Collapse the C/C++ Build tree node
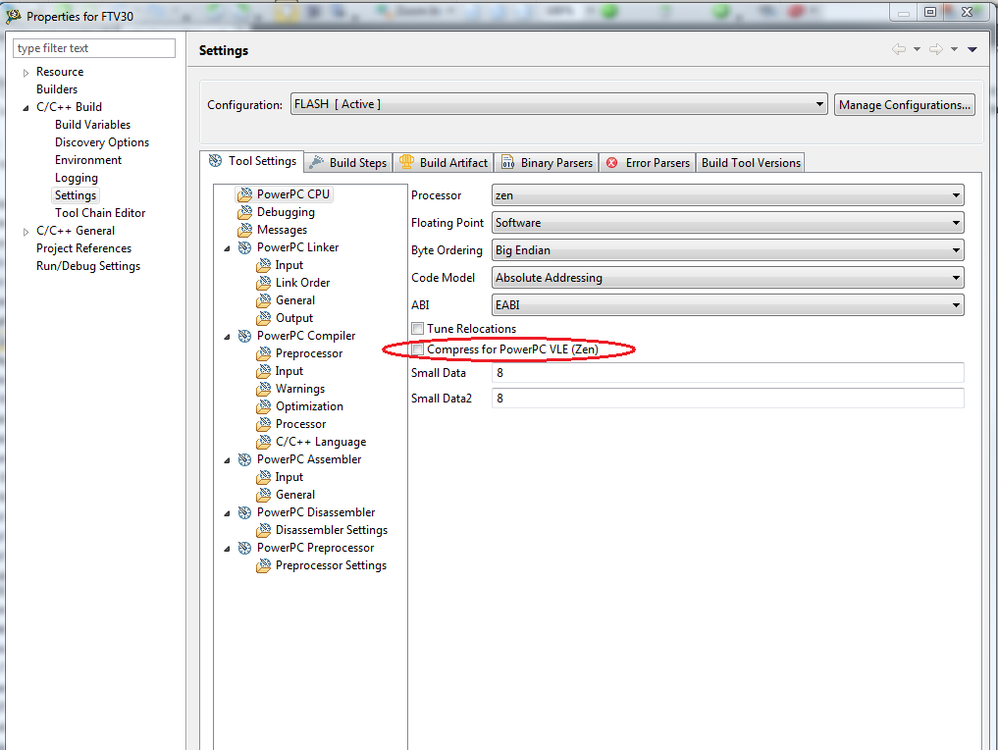Image resolution: width=998 pixels, height=750 pixels. tap(26, 108)
